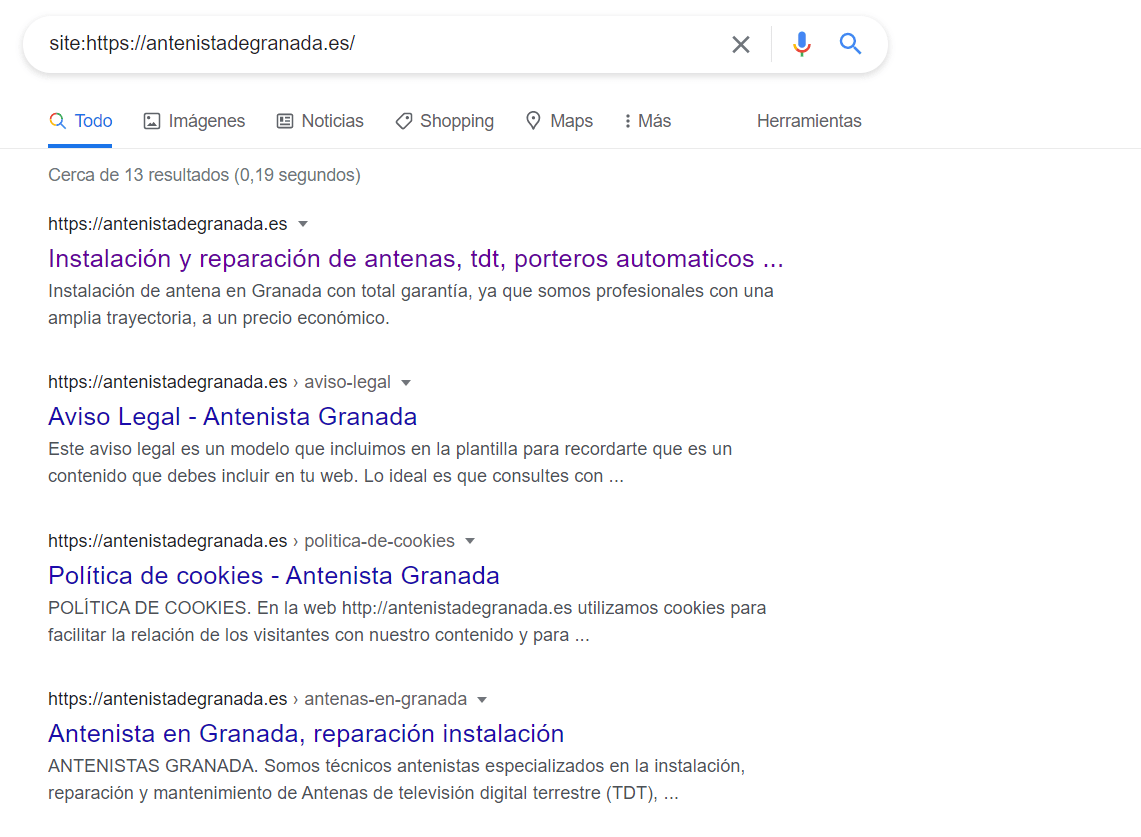
Task: Click the 'antenas-en-granada' breadcrumb text
Action: coord(386,699)
